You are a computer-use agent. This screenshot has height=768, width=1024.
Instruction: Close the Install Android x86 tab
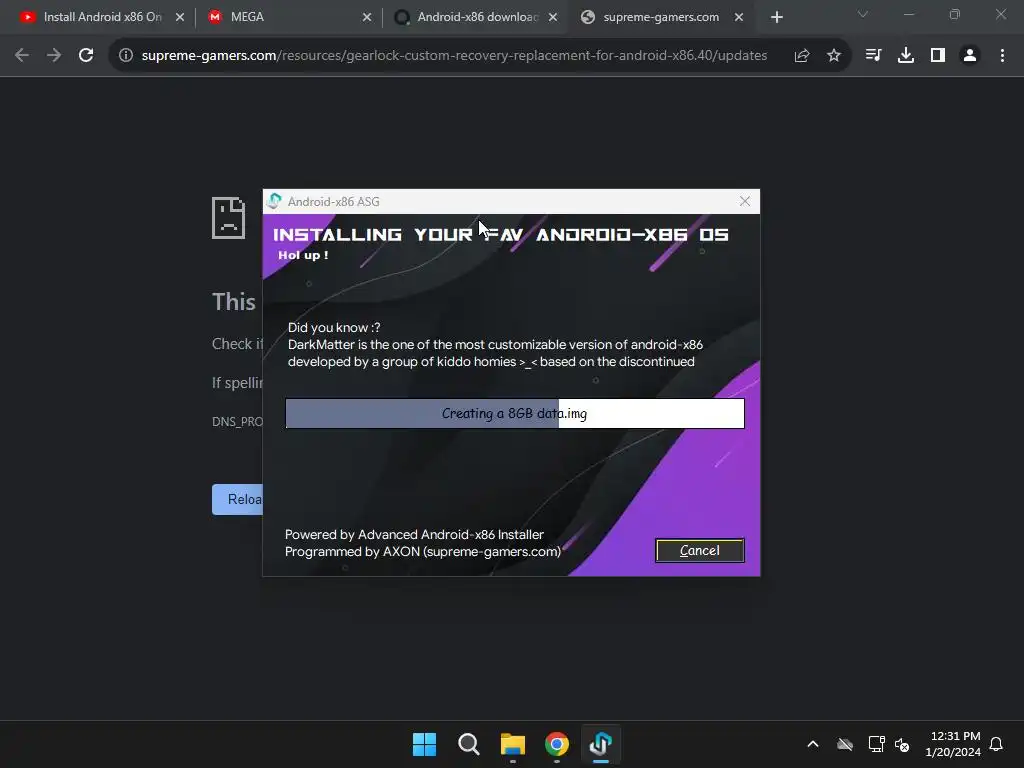click(180, 18)
